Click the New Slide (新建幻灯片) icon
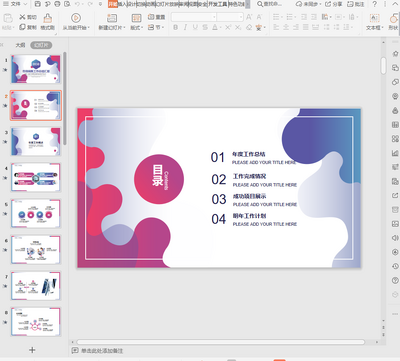The height and width of the screenshot is (361, 400). click(x=112, y=18)
